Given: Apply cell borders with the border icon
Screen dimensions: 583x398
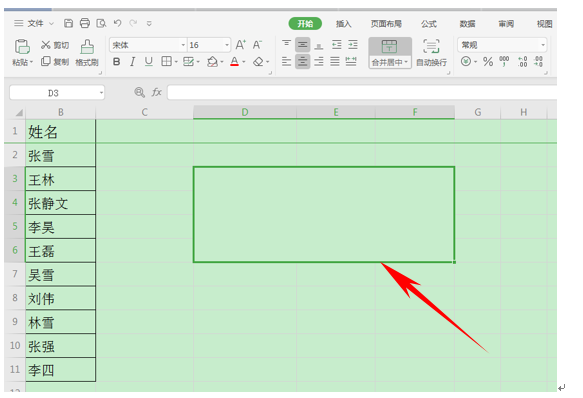Looking at the screenshot, I should pyautogui.click(x=167, y=61).
